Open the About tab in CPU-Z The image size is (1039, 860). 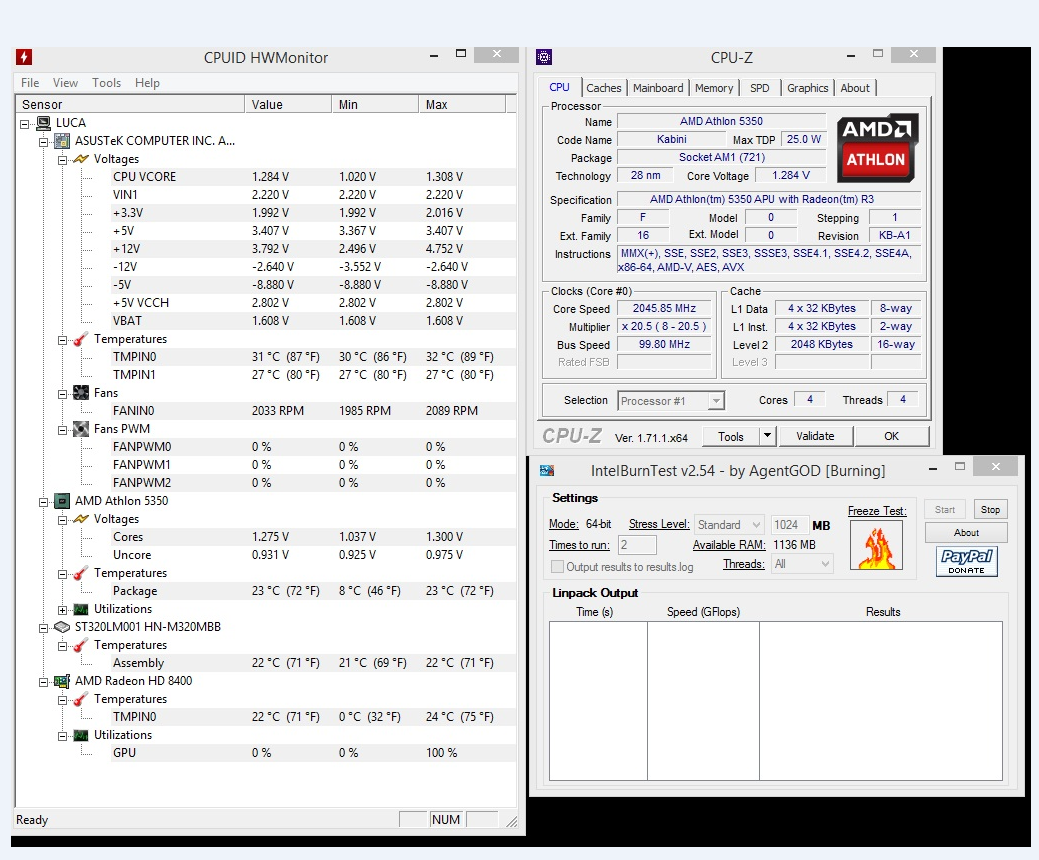tap(855, 88)
